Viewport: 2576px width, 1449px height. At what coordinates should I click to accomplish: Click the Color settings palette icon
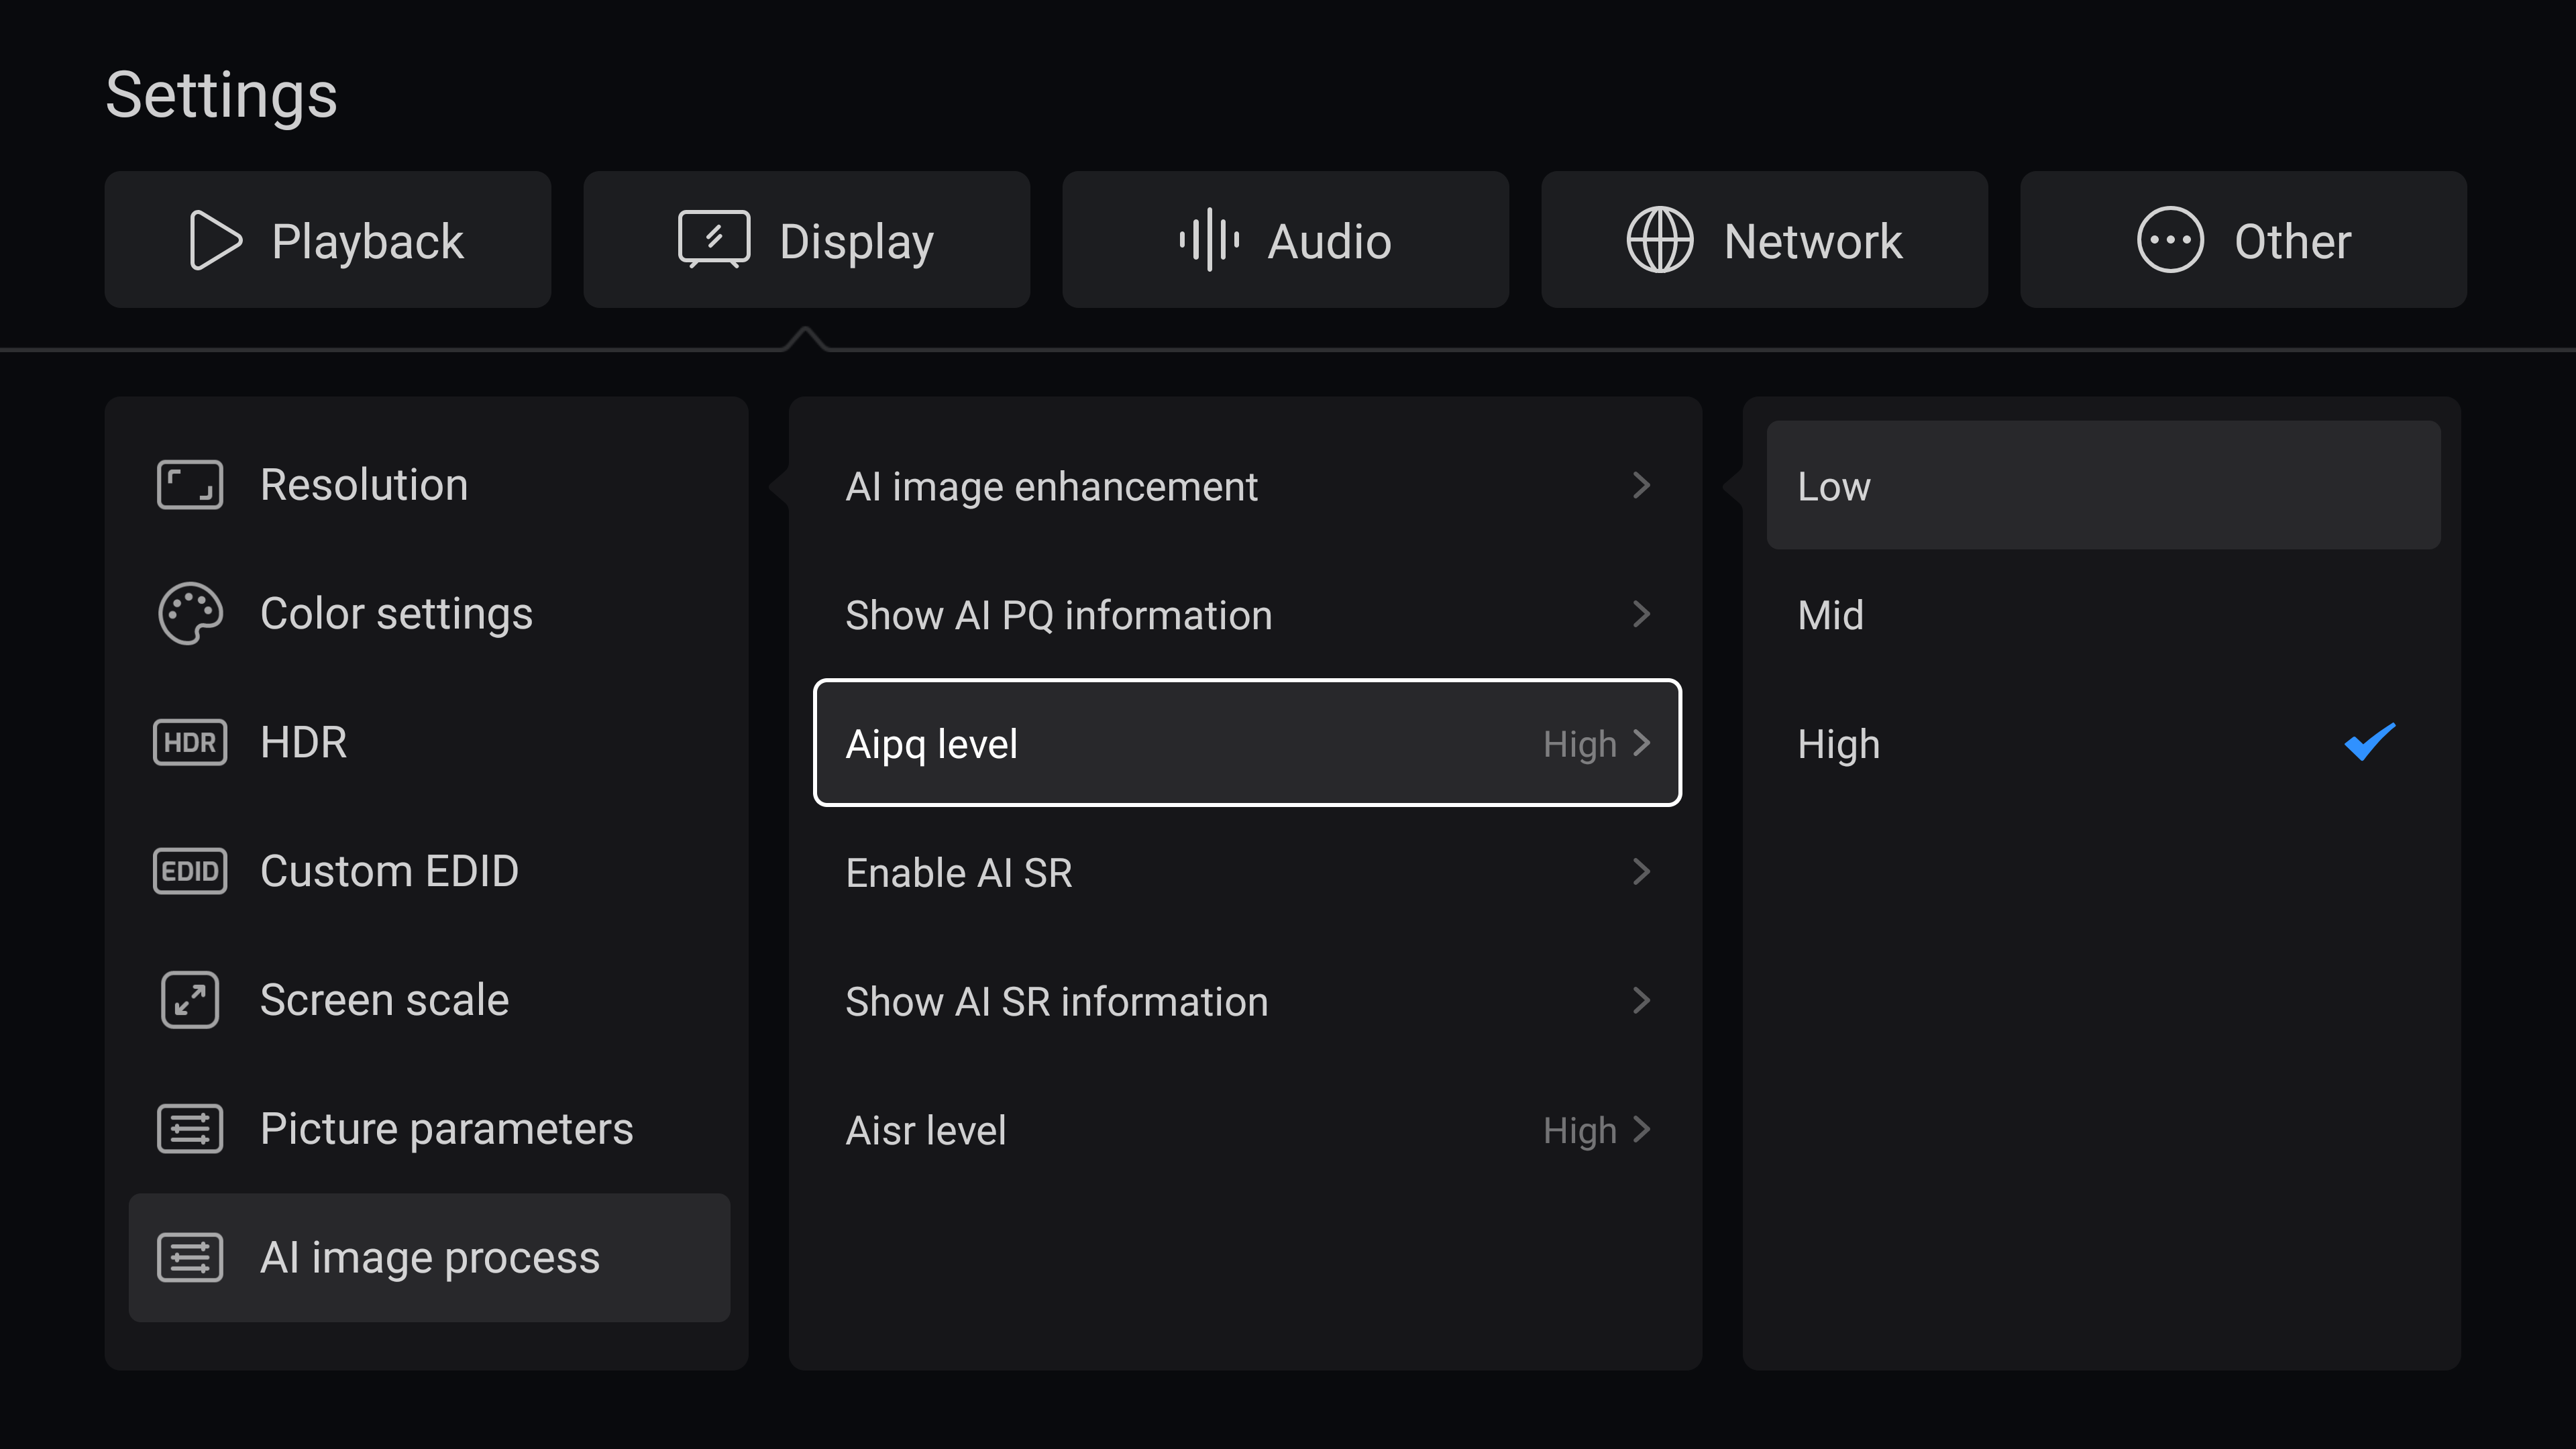click(190, 613)
